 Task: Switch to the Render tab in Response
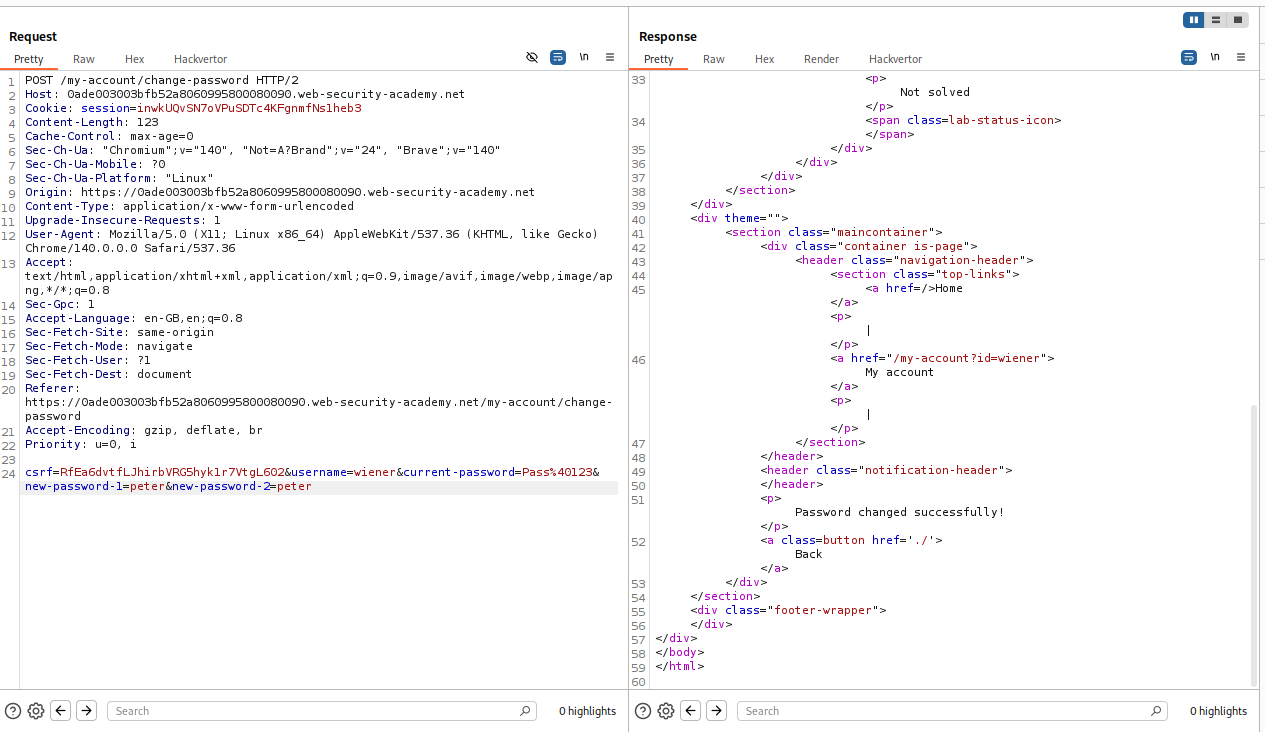pos(821,59)
